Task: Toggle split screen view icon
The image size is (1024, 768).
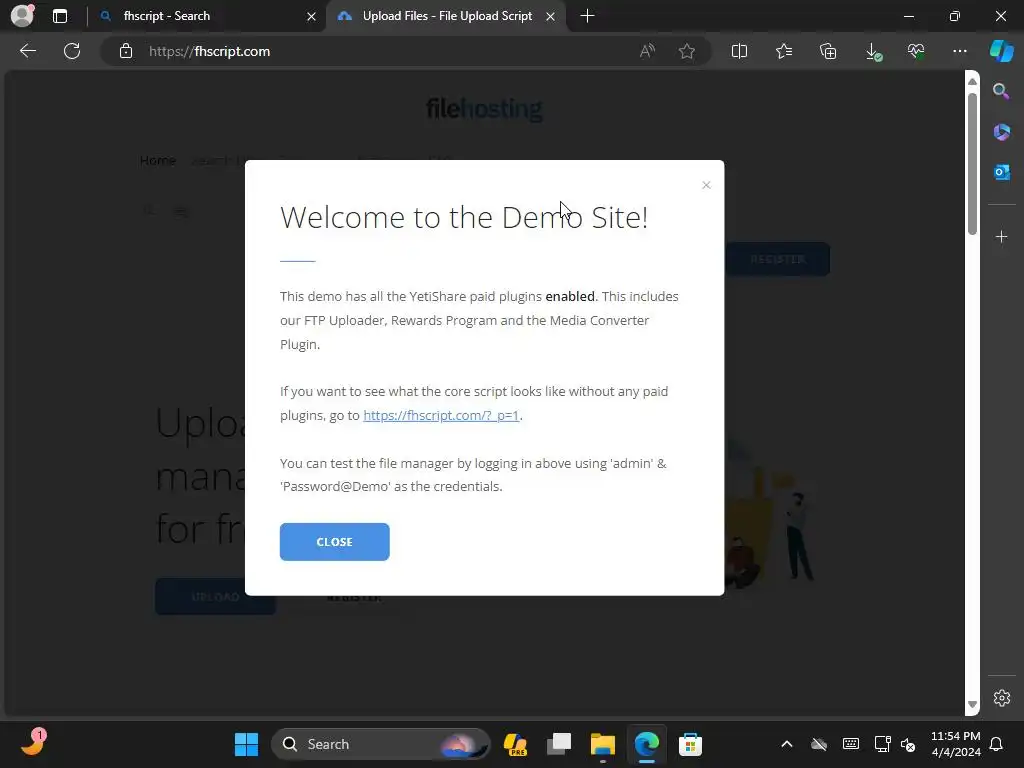Action: tap(739, 51)
